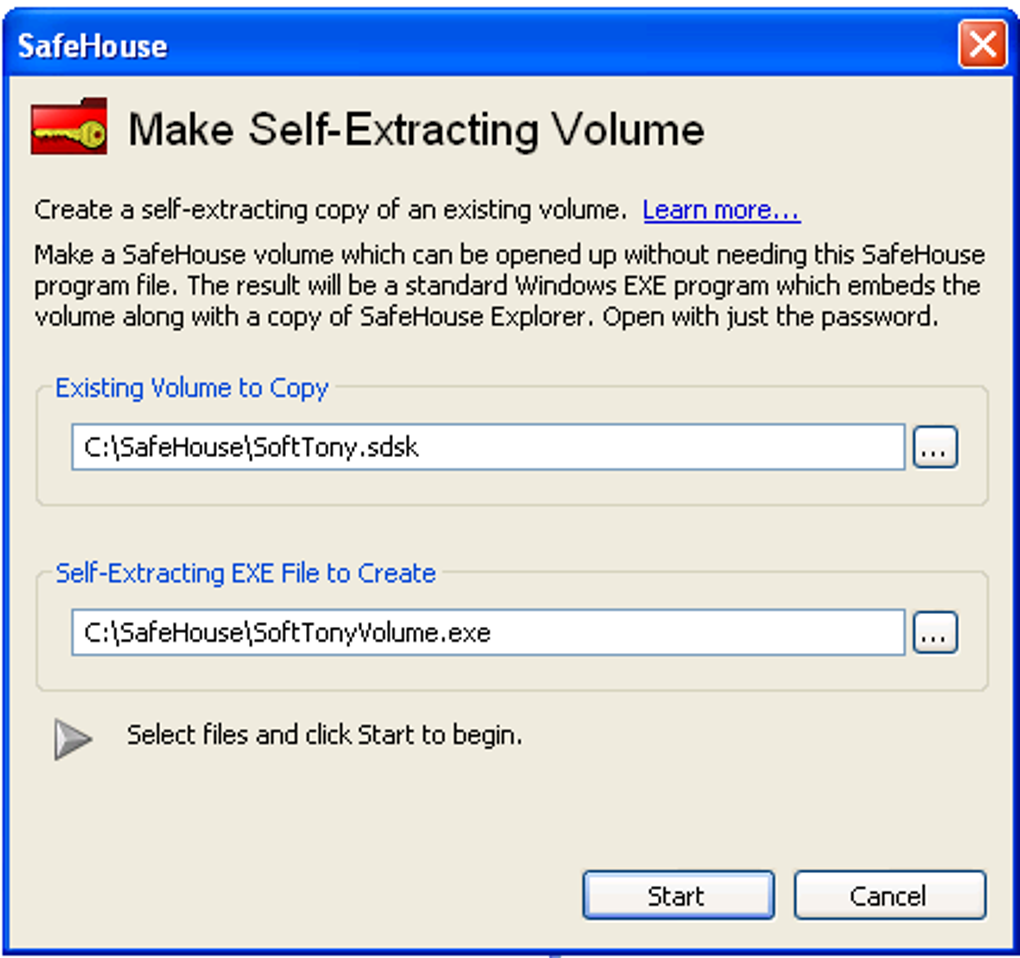Click the Existing Volume to Copy label
1020x958 pixels.
pyautogui.click(x=192, y=388)
